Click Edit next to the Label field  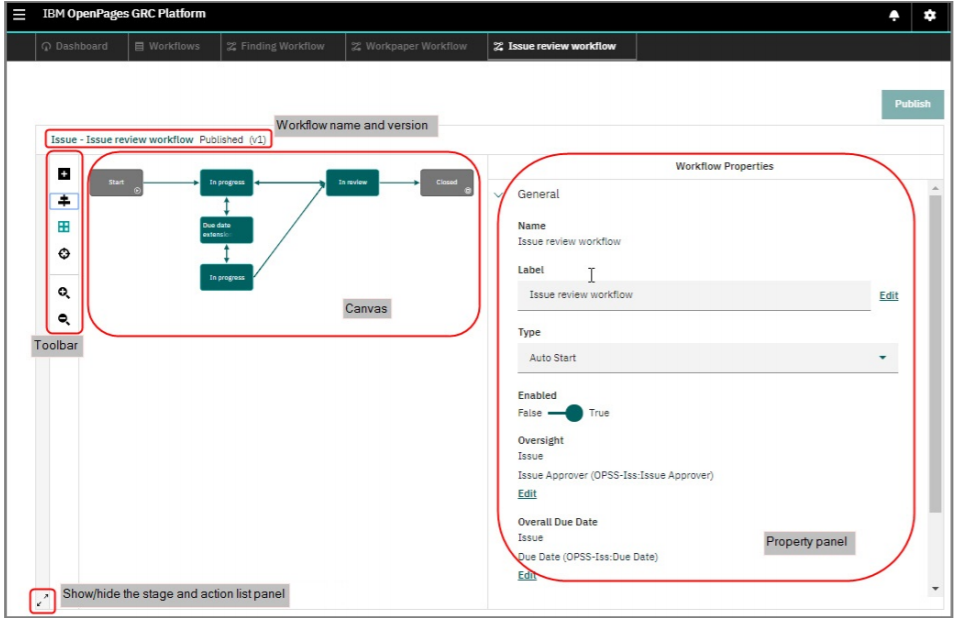click(x=889, y=296)
